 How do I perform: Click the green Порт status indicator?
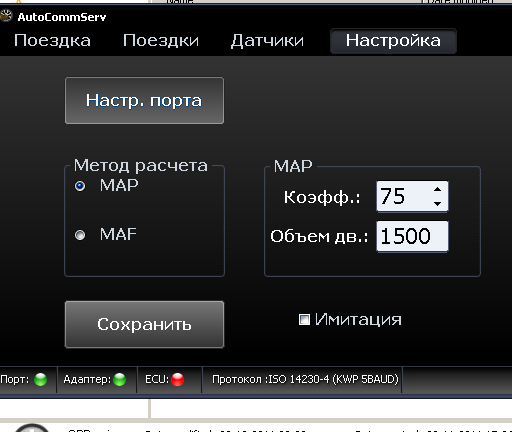coord(41,379)
